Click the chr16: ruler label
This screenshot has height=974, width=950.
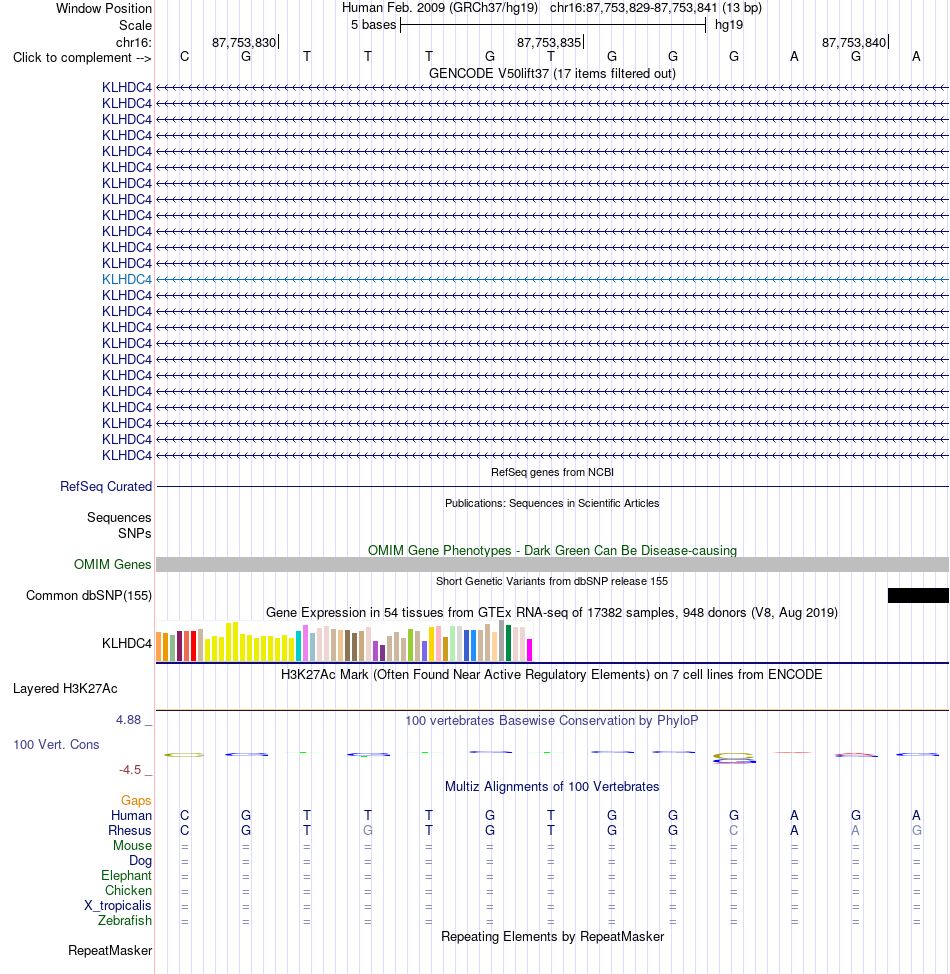(x=134, y=42)
